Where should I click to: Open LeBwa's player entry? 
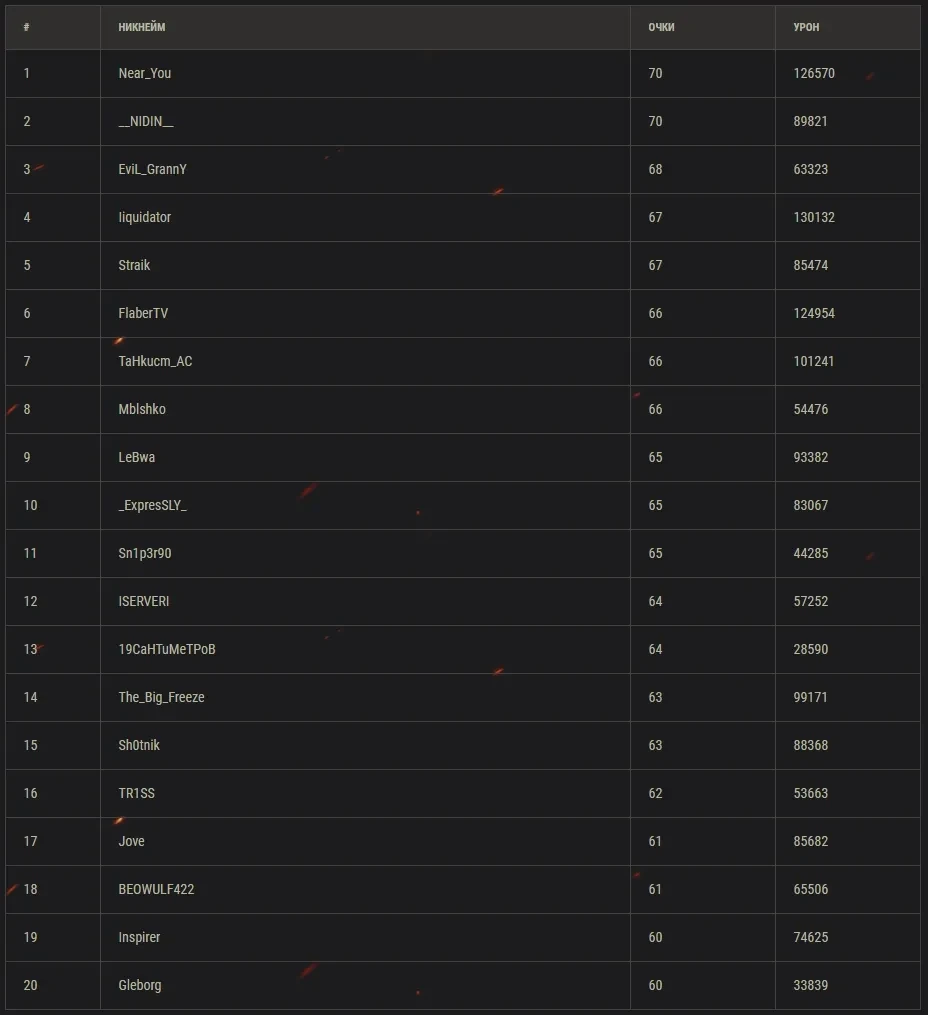coord(137,457)
